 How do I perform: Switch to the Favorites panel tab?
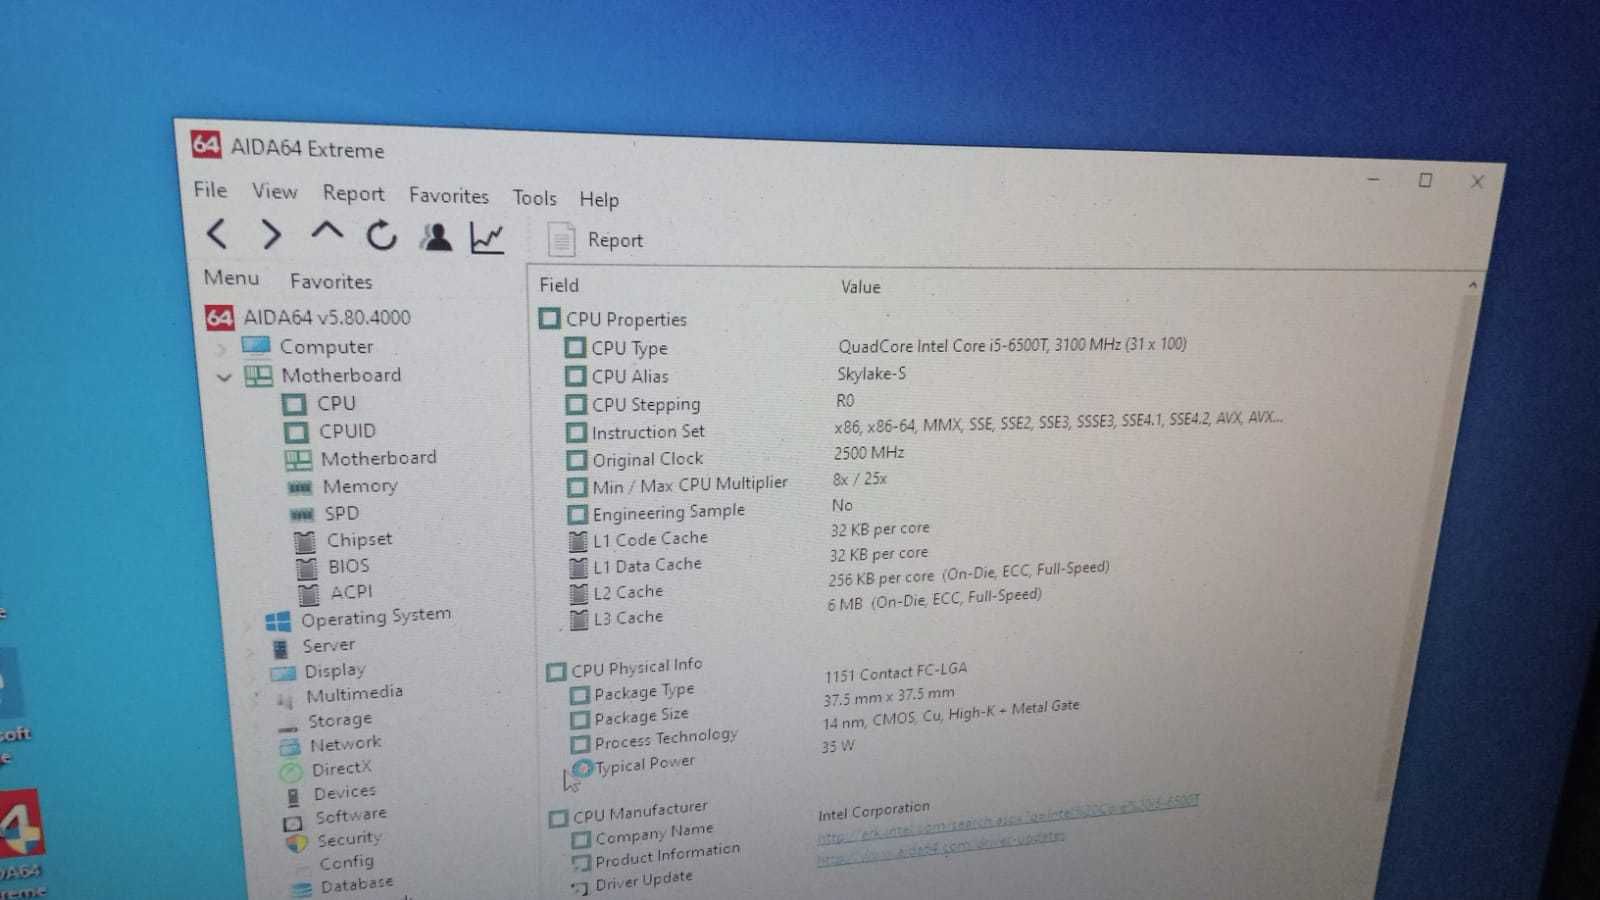(x=331, y=281)
